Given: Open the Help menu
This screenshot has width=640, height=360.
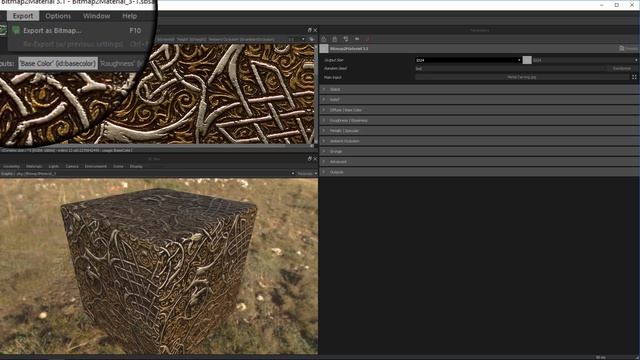Looking at the screenshot, I should tap(129, 16).
